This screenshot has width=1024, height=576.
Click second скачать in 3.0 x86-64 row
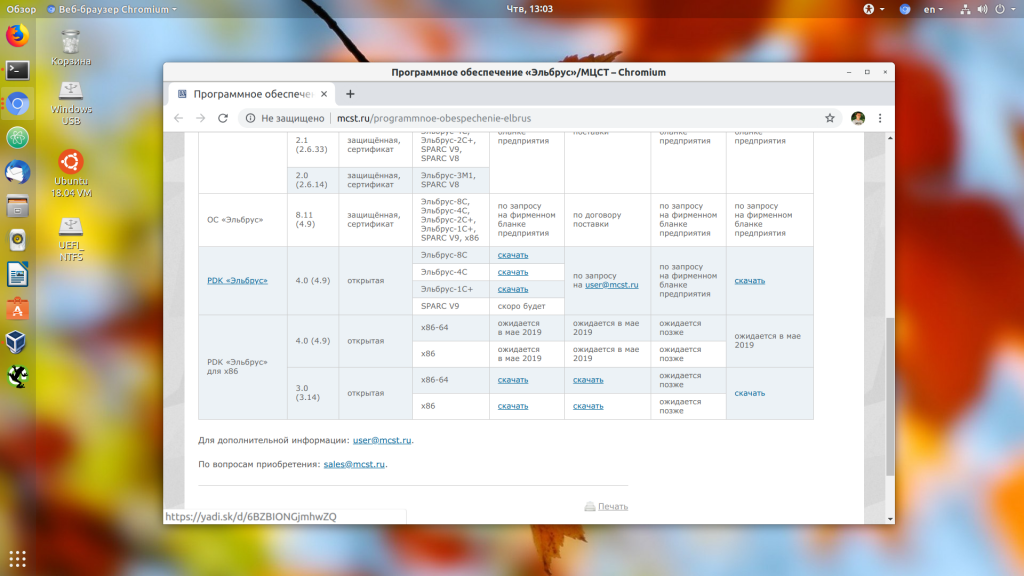588,380
